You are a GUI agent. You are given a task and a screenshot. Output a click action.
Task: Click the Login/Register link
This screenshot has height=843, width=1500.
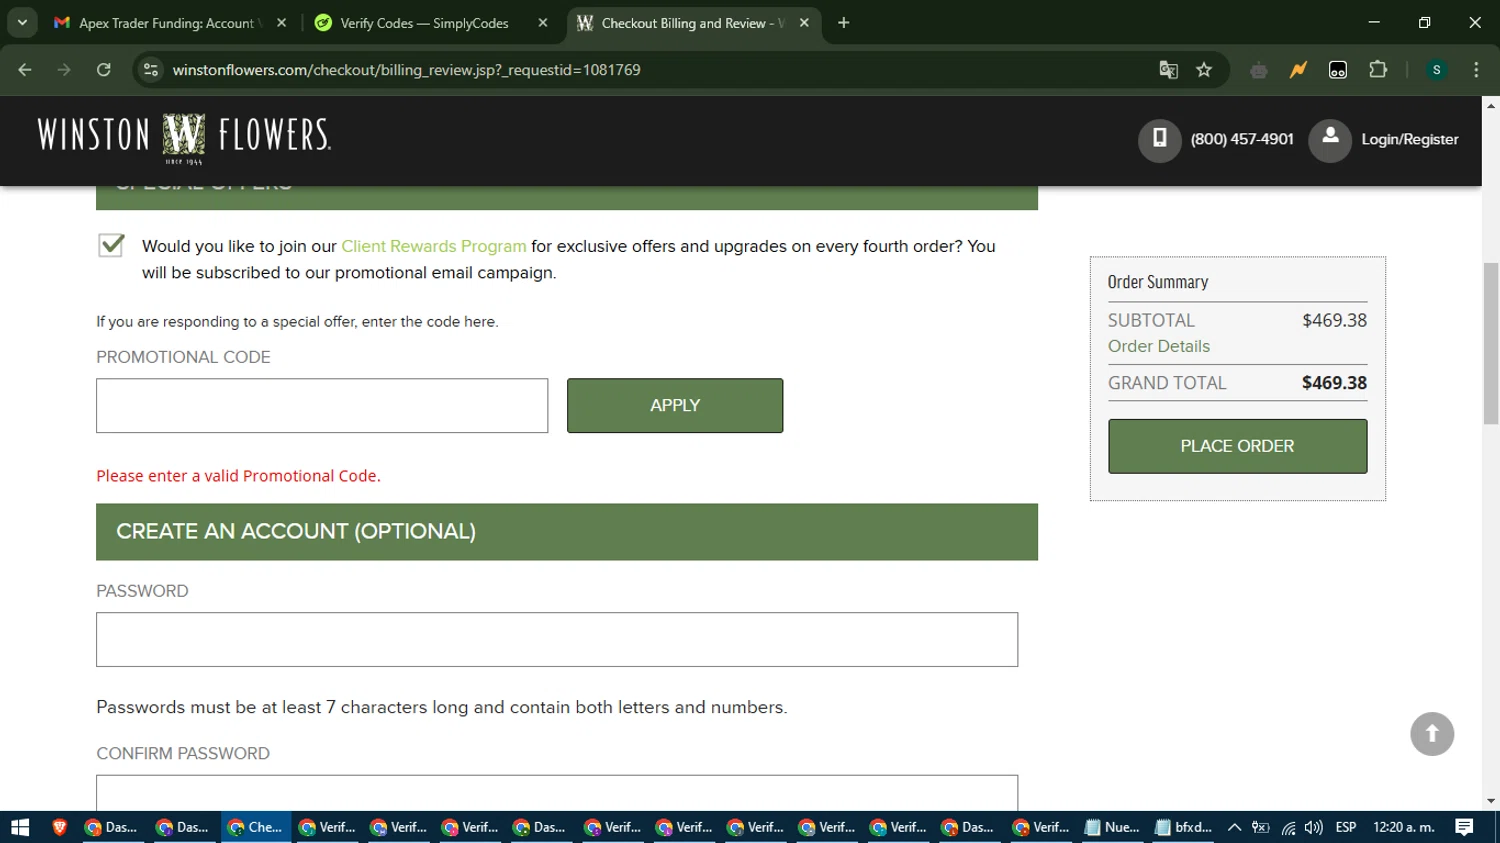tap(1409, 140)
